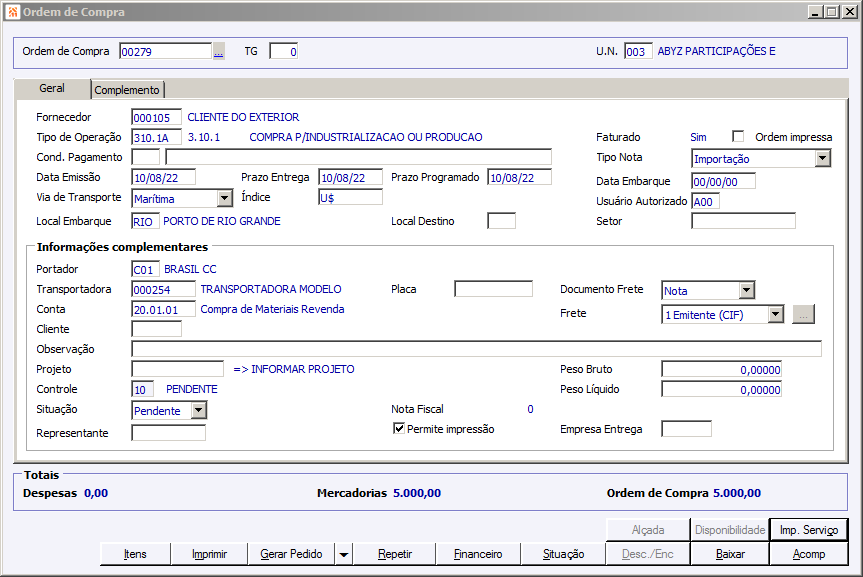Viewport: 863px width, 577px height.
Task: Uncheck the Permite impressão checkbox
Action: click(399, 429)
